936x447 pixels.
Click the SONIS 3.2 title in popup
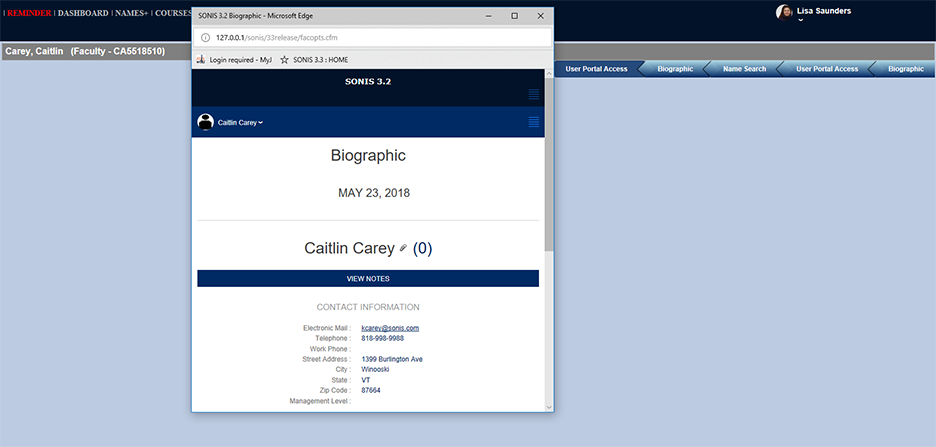[368, 82]
